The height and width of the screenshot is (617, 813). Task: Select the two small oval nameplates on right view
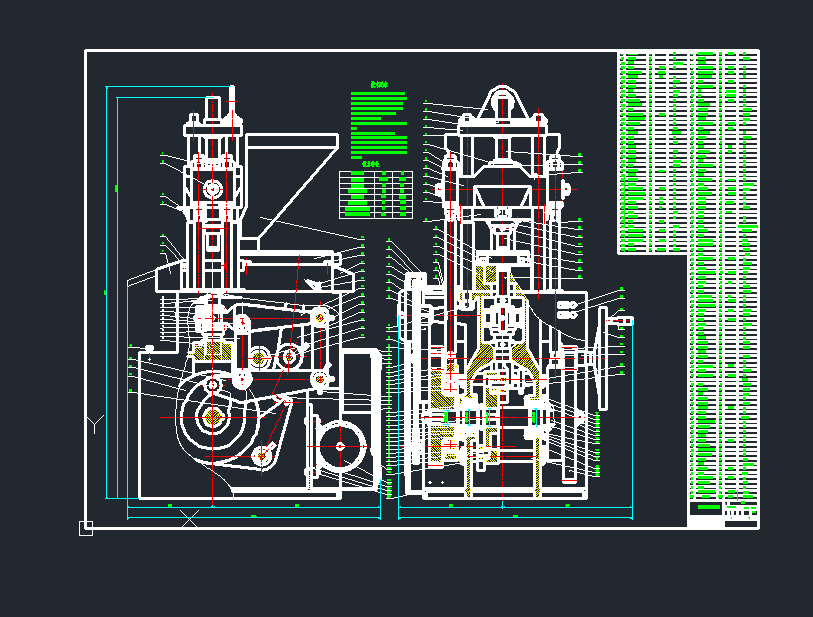566,310
